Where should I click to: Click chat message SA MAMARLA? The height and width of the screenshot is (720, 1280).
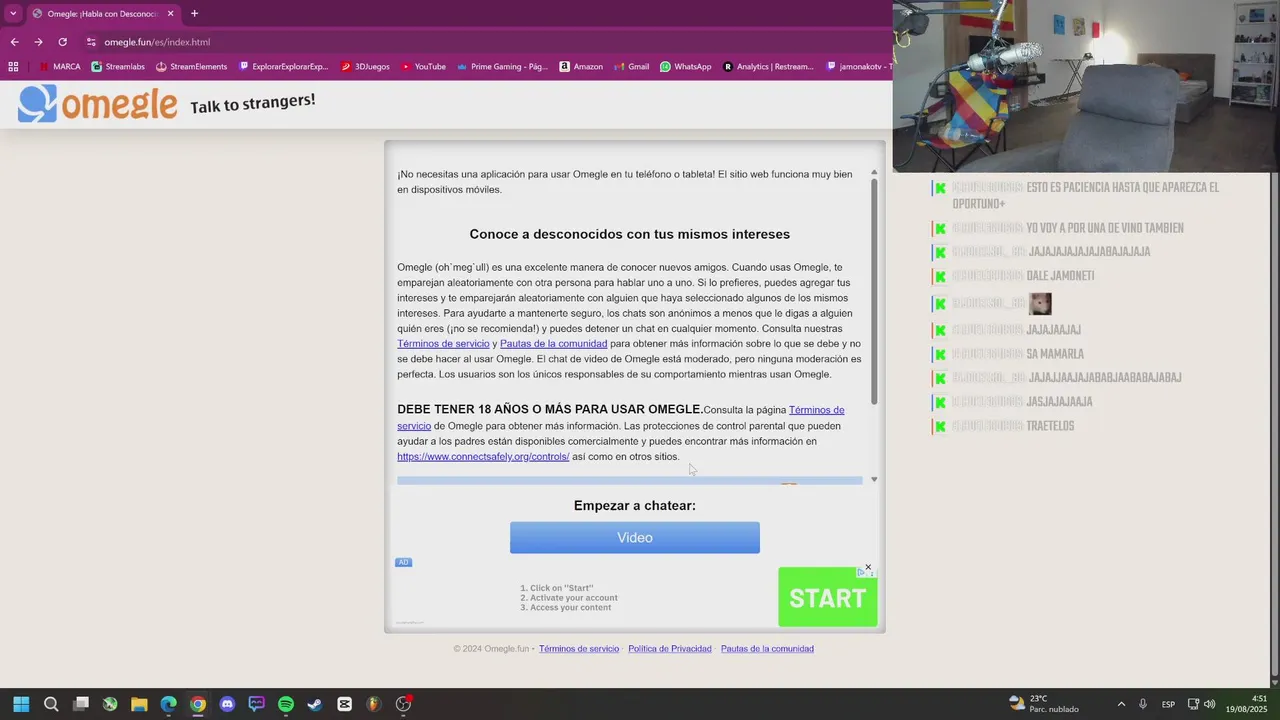(1055, 354)
